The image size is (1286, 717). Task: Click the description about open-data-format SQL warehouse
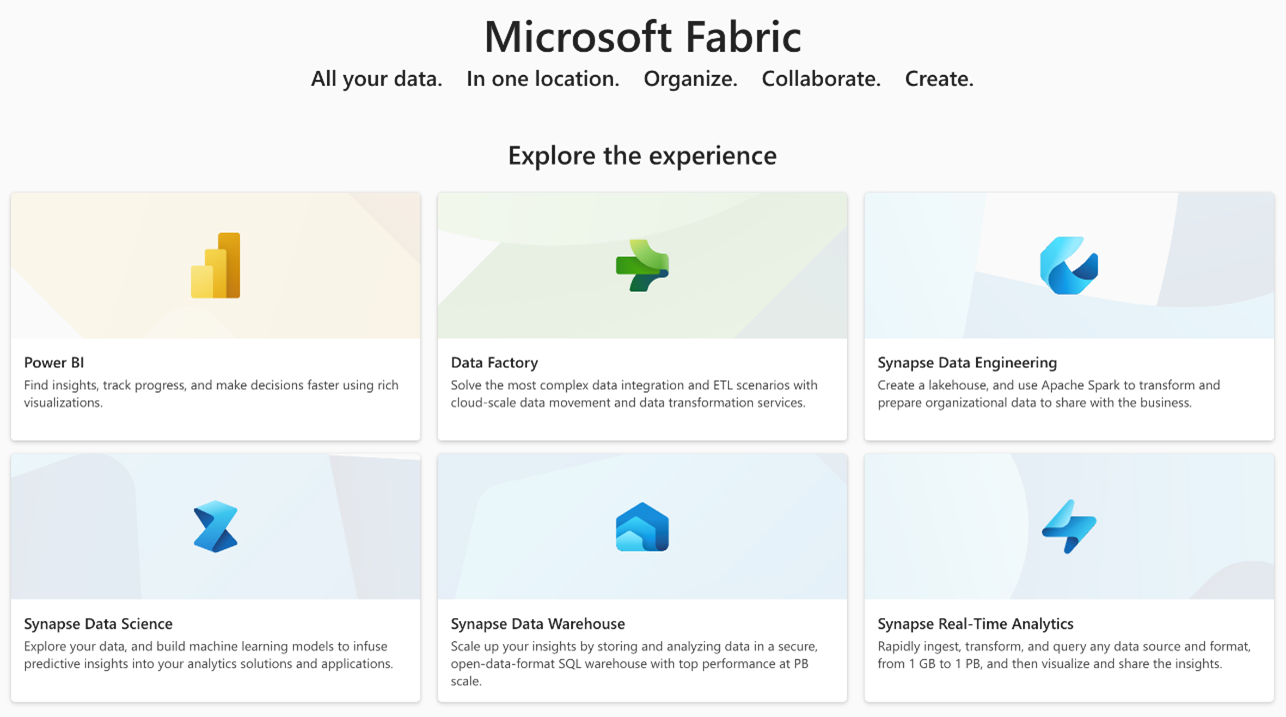[x=634, y=664]
